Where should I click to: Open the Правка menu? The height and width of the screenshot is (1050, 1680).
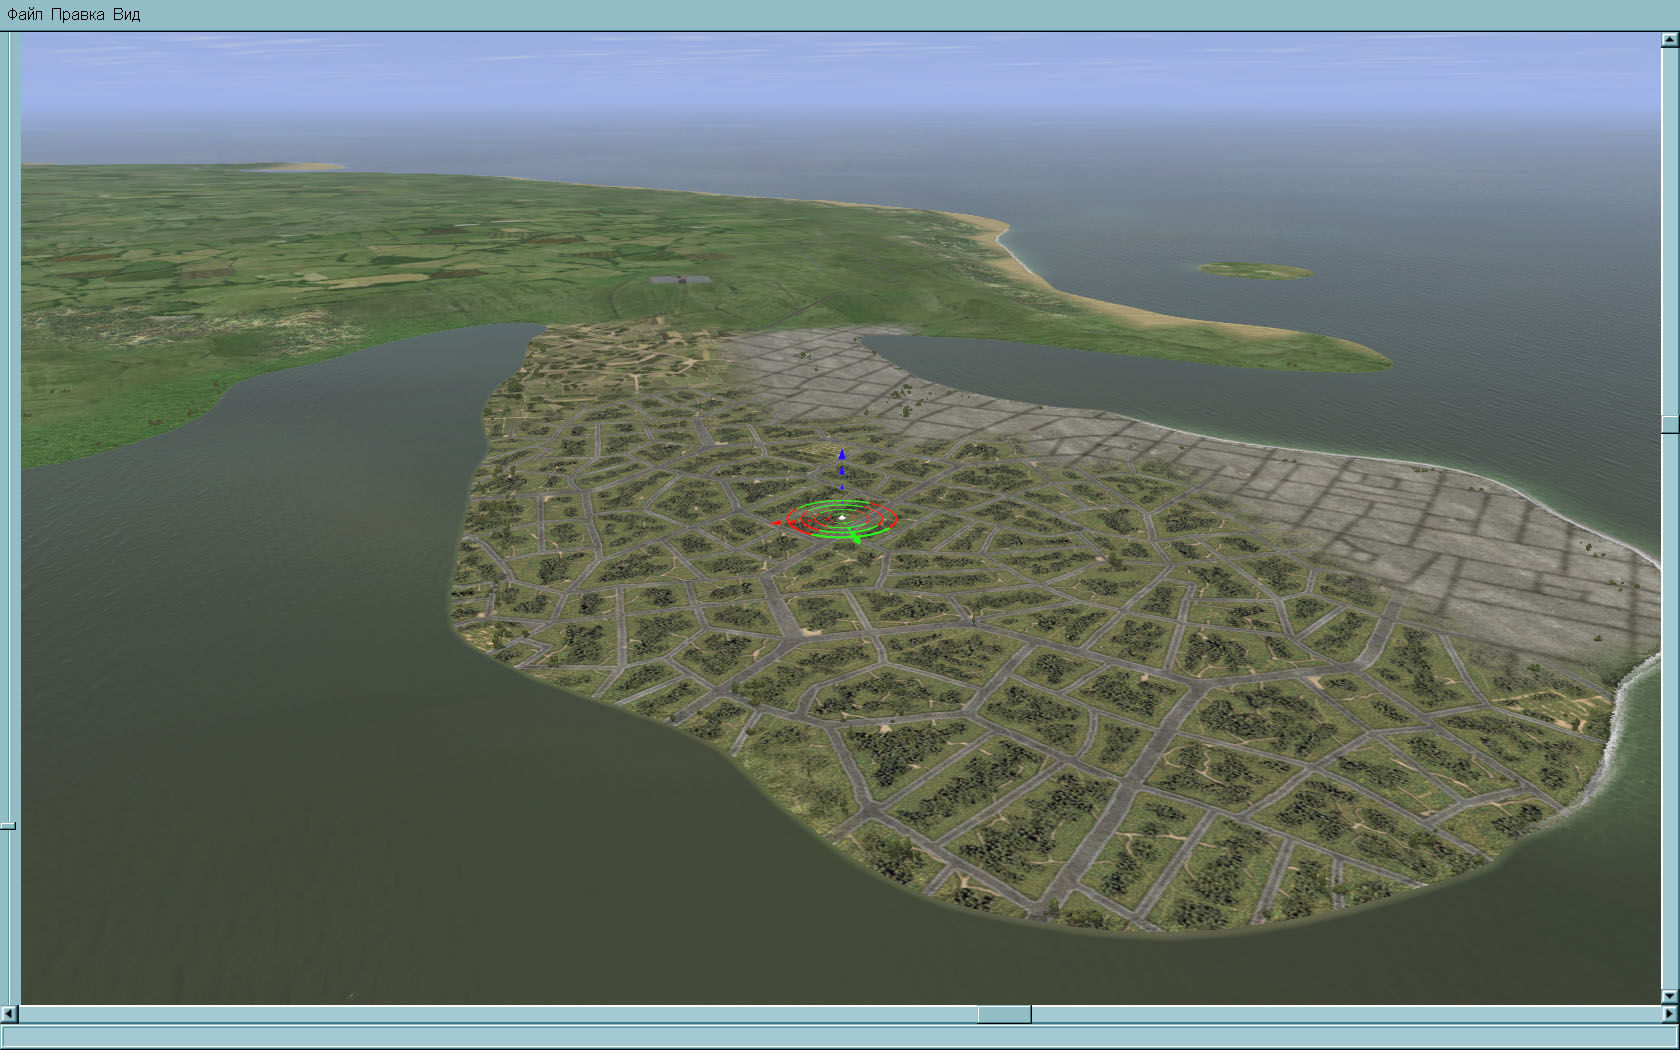[78, 15]
